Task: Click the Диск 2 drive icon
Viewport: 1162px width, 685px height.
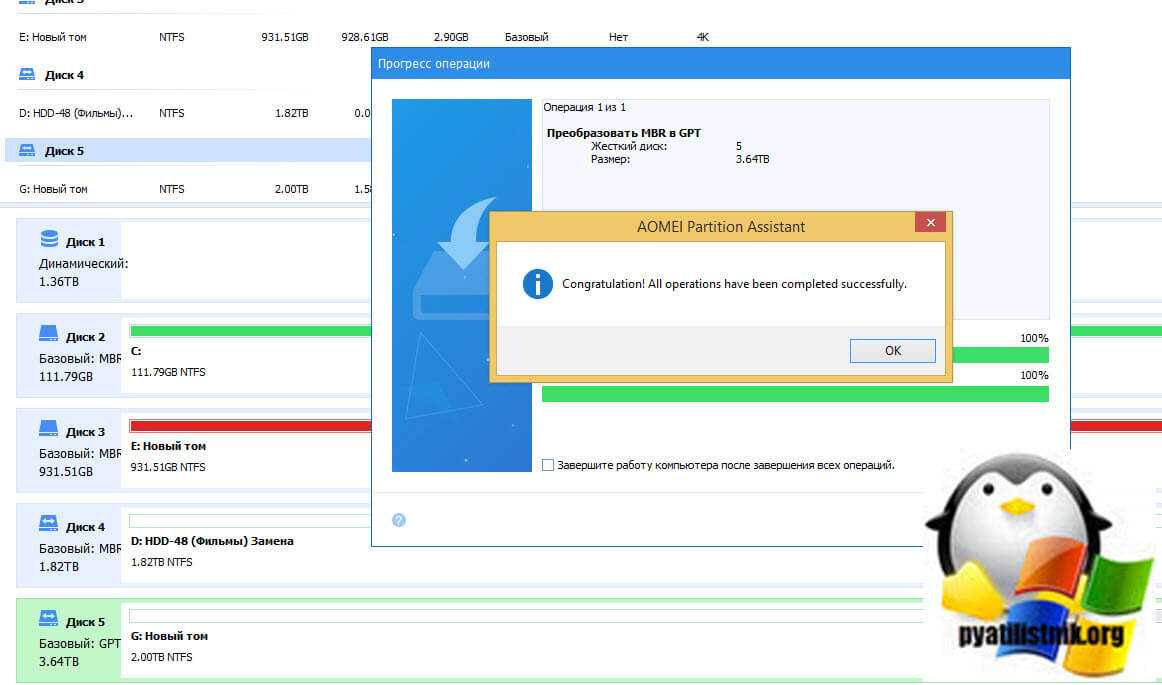Action: click(x=49, y=336)
